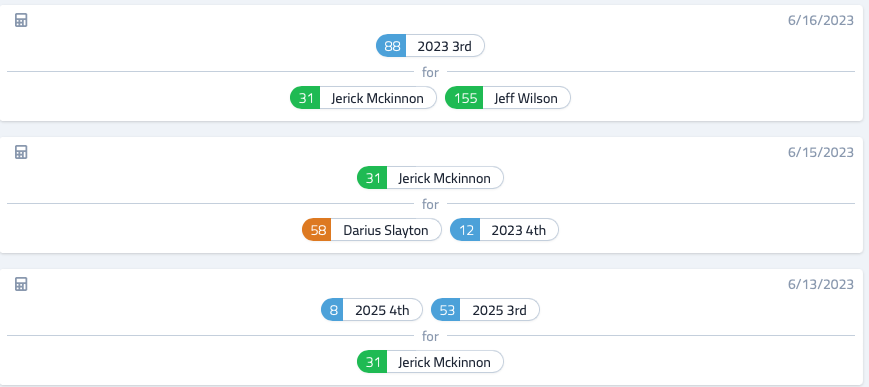Image resolution: width=869 pixels, height=387 pixels.
Task: Click the green 155 value badge
Action: (464, 98)
